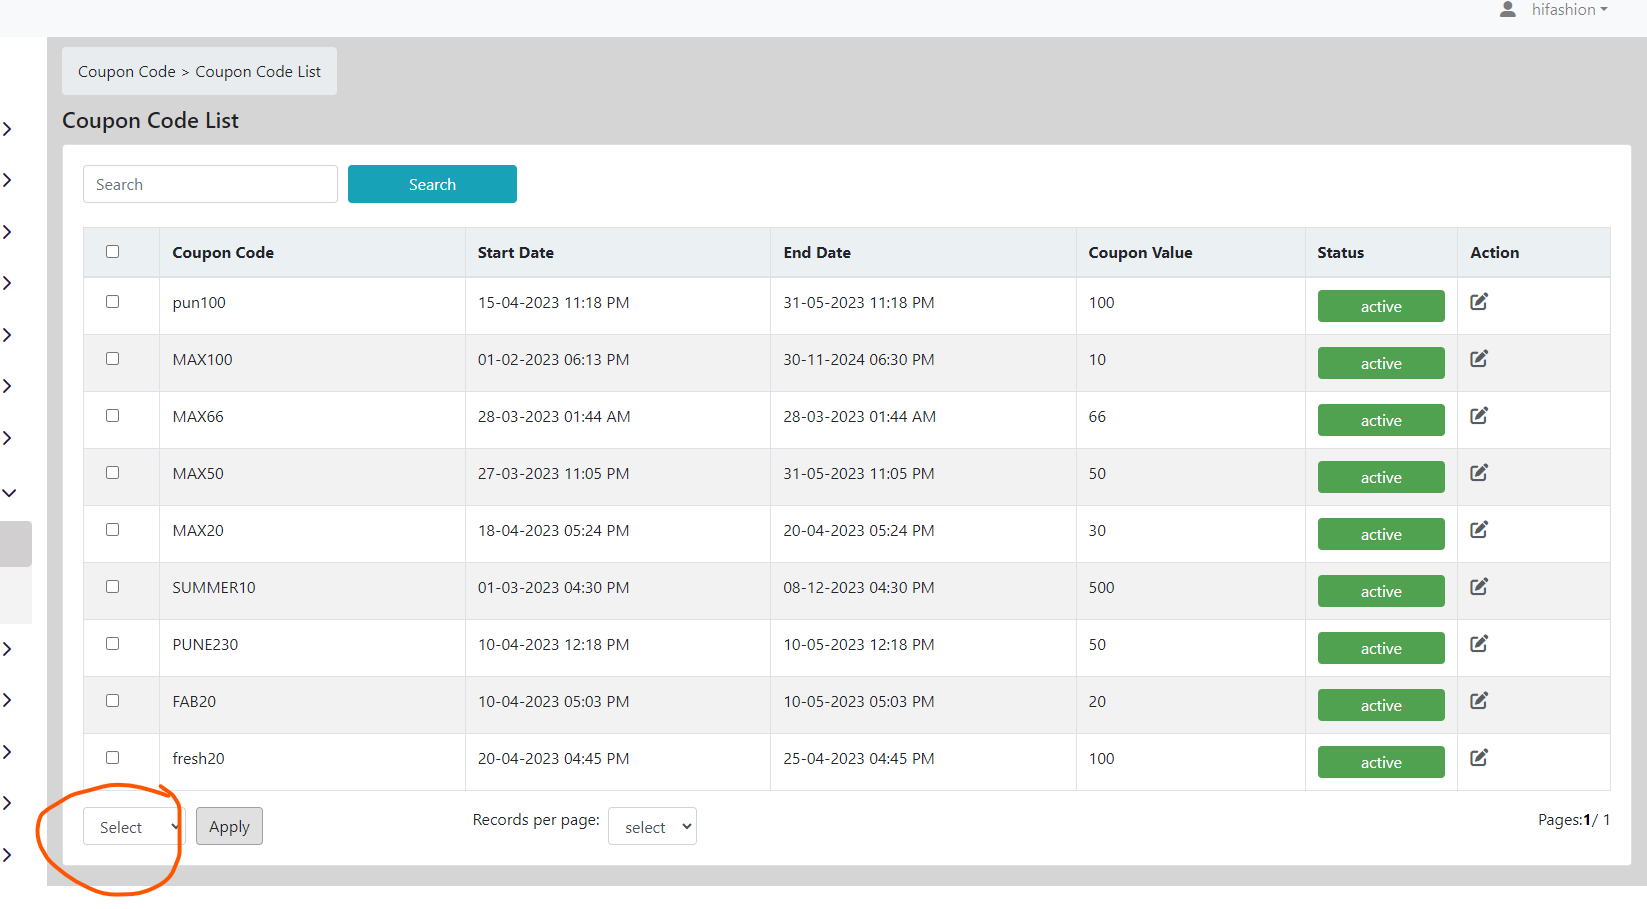Viewport: 1647px width, 909px height.
Task: Click the active status button for MAX100
Action: click(x=1381, y=363)
